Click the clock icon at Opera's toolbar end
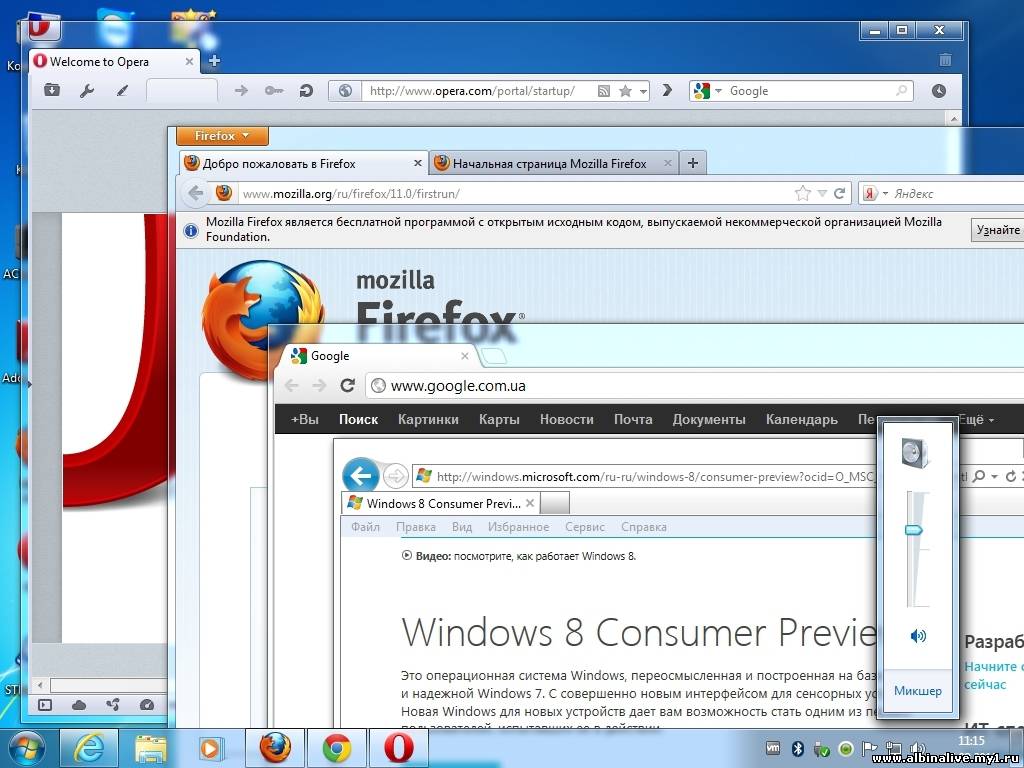The height and width of the screenshot is (768, 1024). (x=938, y=91)
